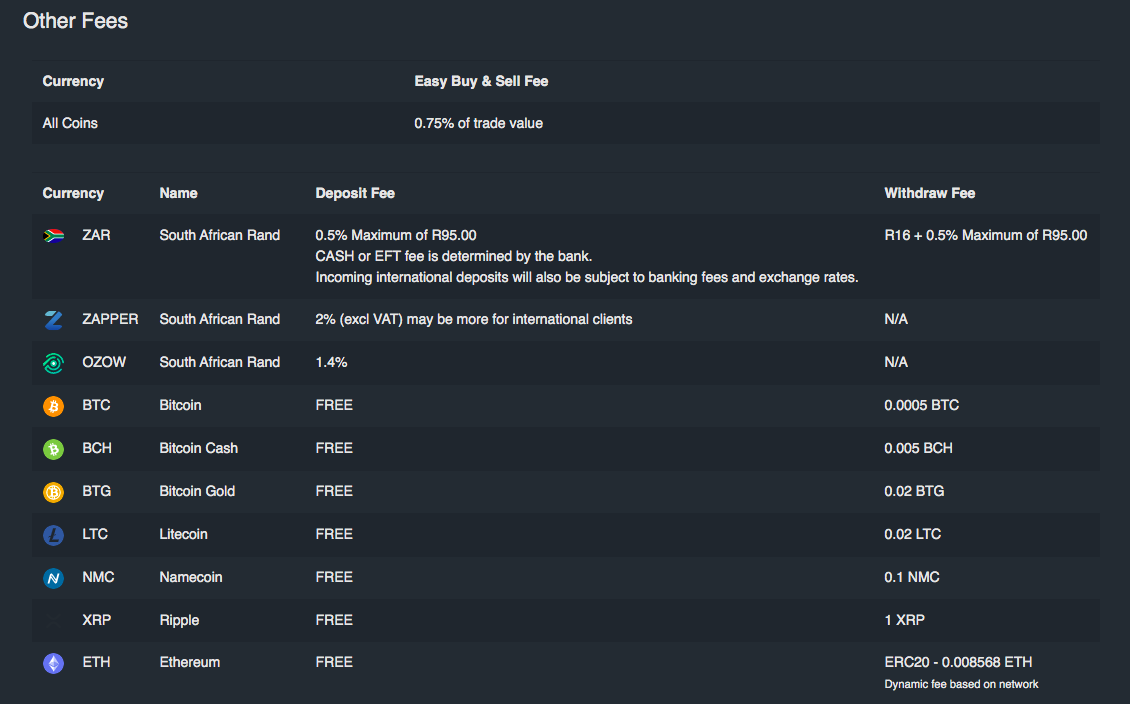The image size is (1130, 704).
Task: Click the orange Bitcoin coin icon
Action: click(x=53, y=406)
